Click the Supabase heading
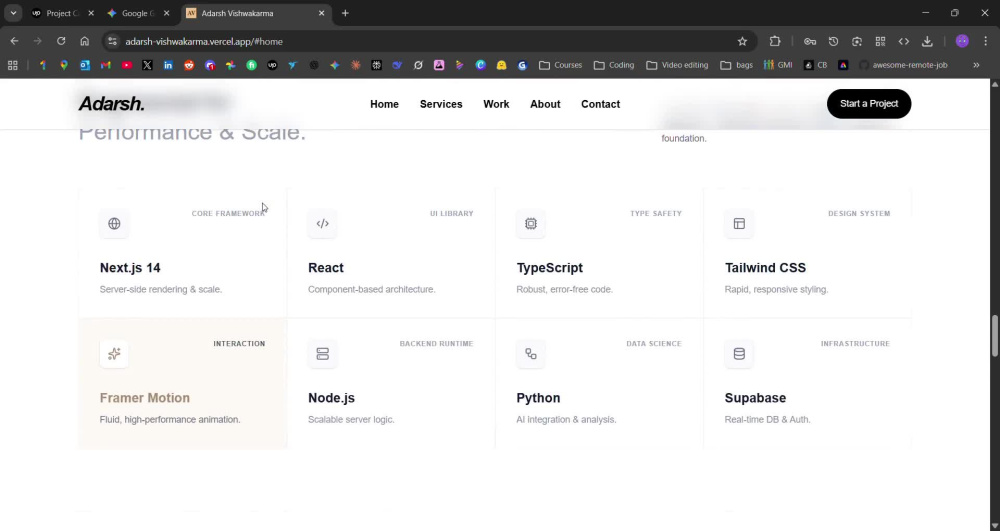The height and width of the screenshot is (531, 1000). pyautogui.click(x=755, y=398)
